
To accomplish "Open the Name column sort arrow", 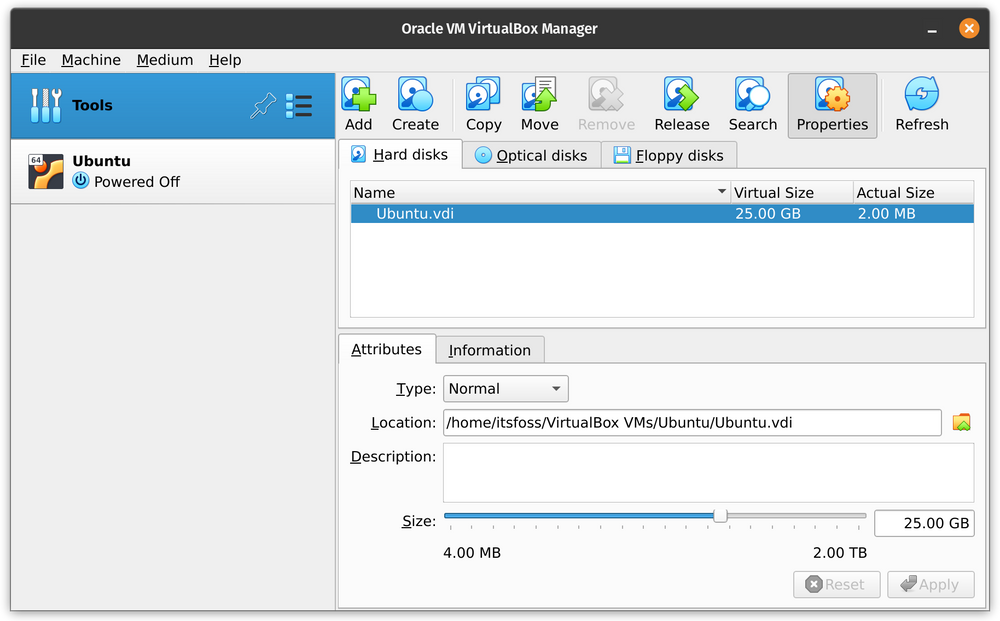I will point(720,191).
